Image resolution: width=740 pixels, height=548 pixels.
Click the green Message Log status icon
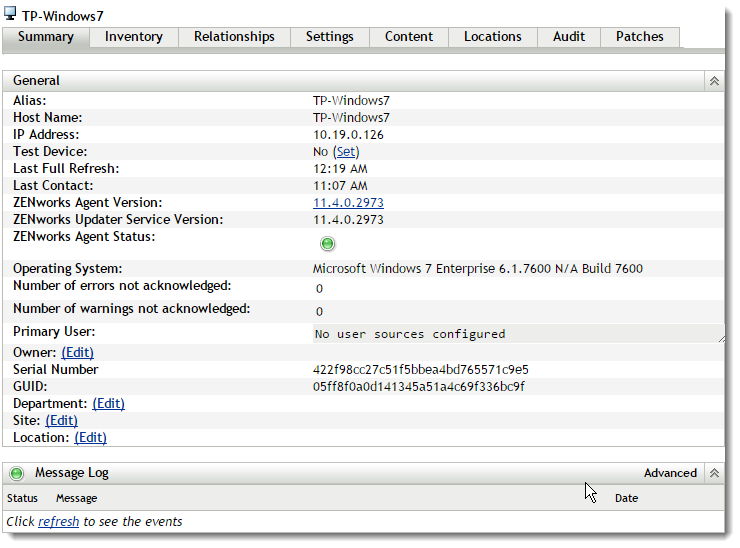pyautogui.click(x=17, y=473)
